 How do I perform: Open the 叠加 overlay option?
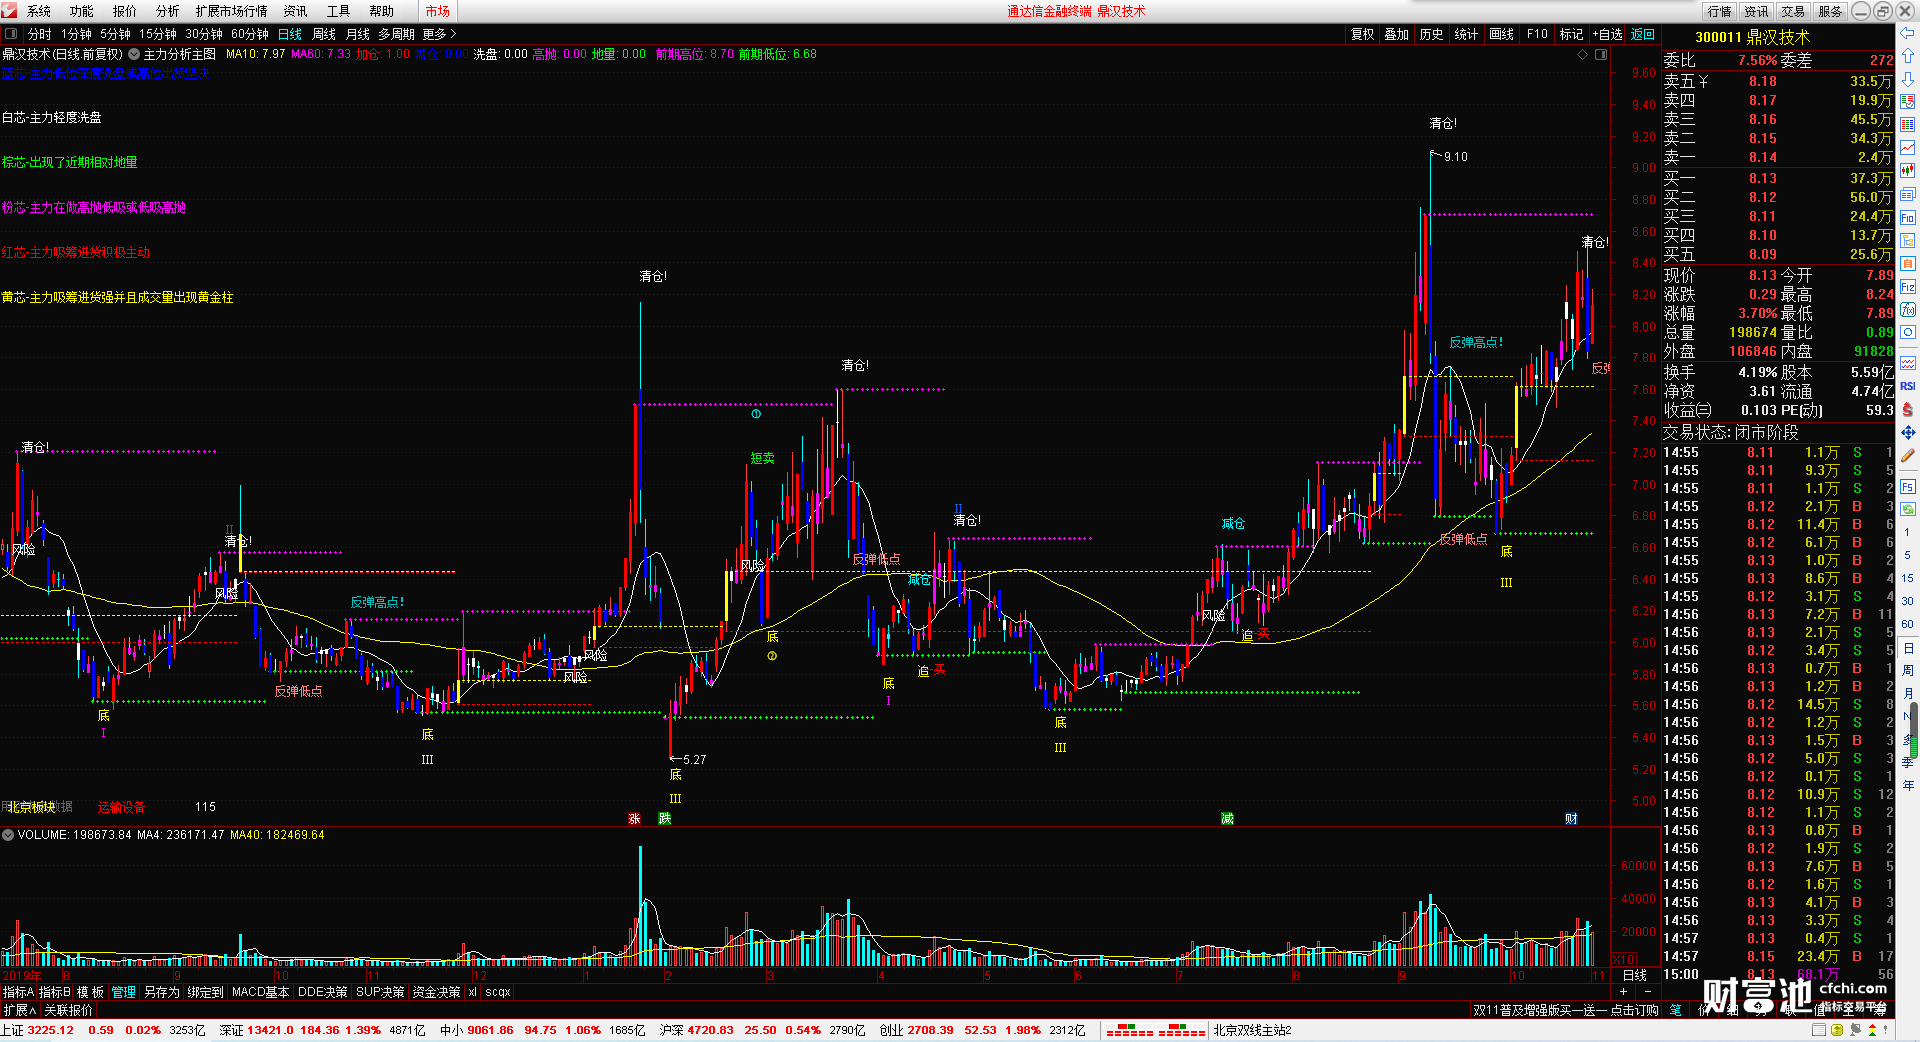click(x=1396, y=34)
